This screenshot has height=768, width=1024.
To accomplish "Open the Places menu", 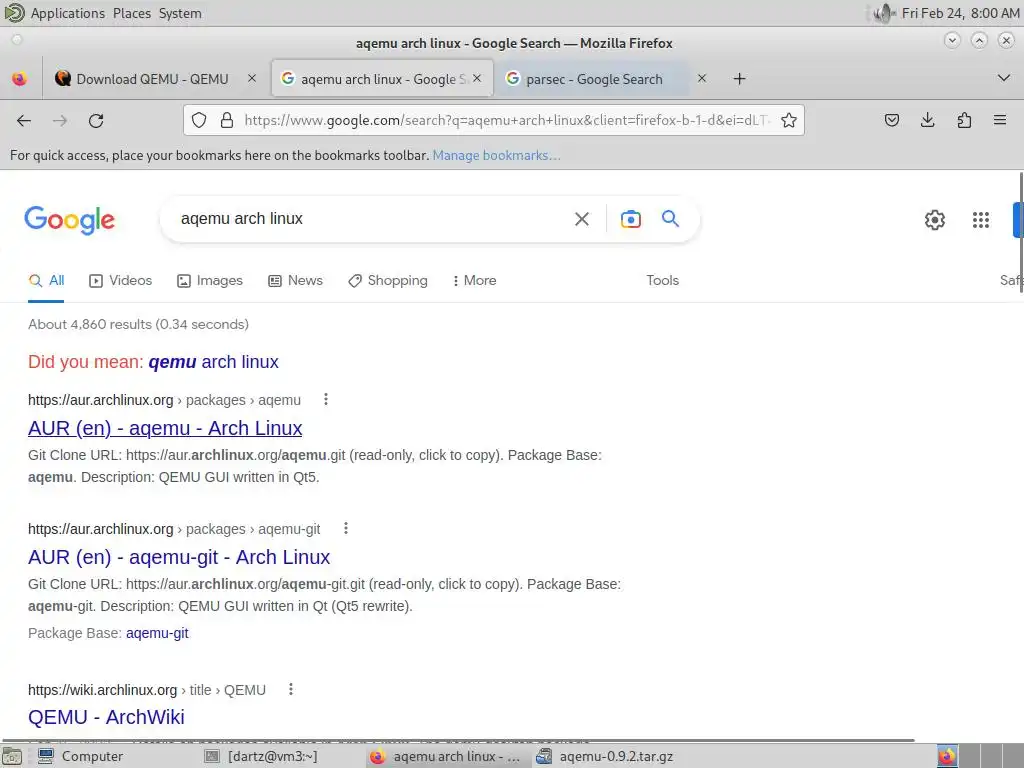I will pos(132,13).
